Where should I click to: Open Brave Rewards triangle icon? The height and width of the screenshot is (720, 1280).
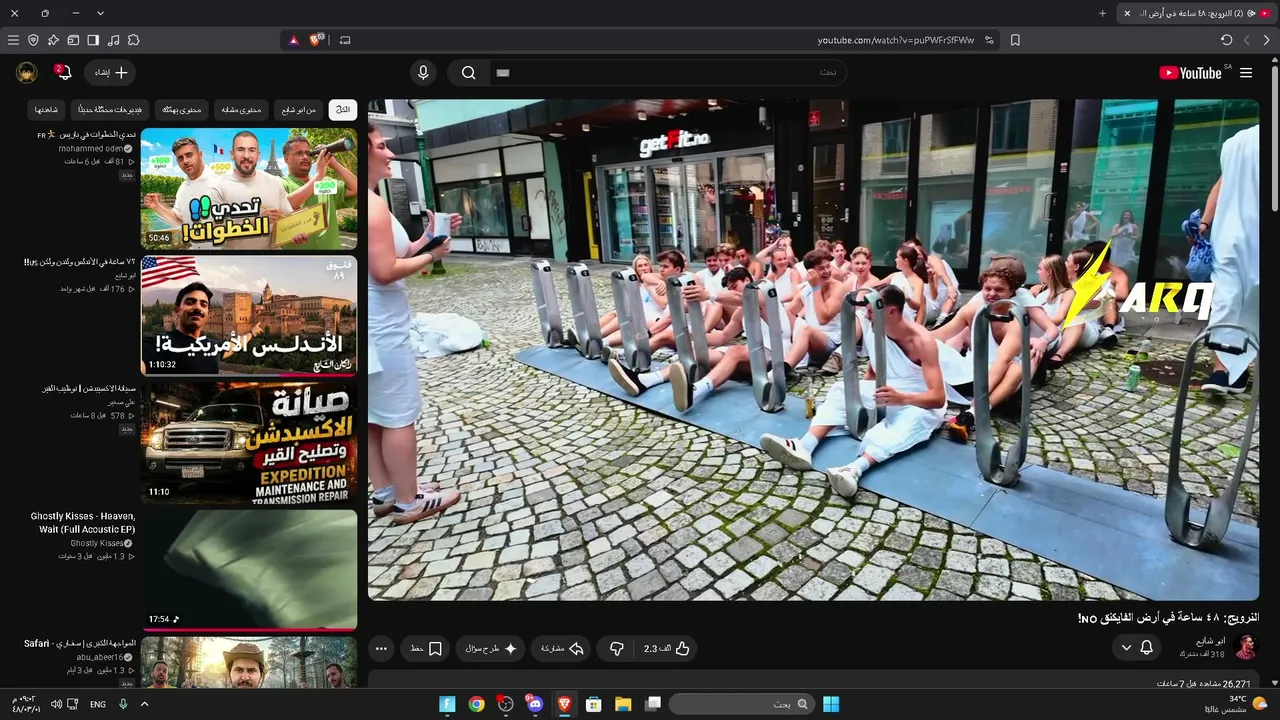[x=293, y=40]
